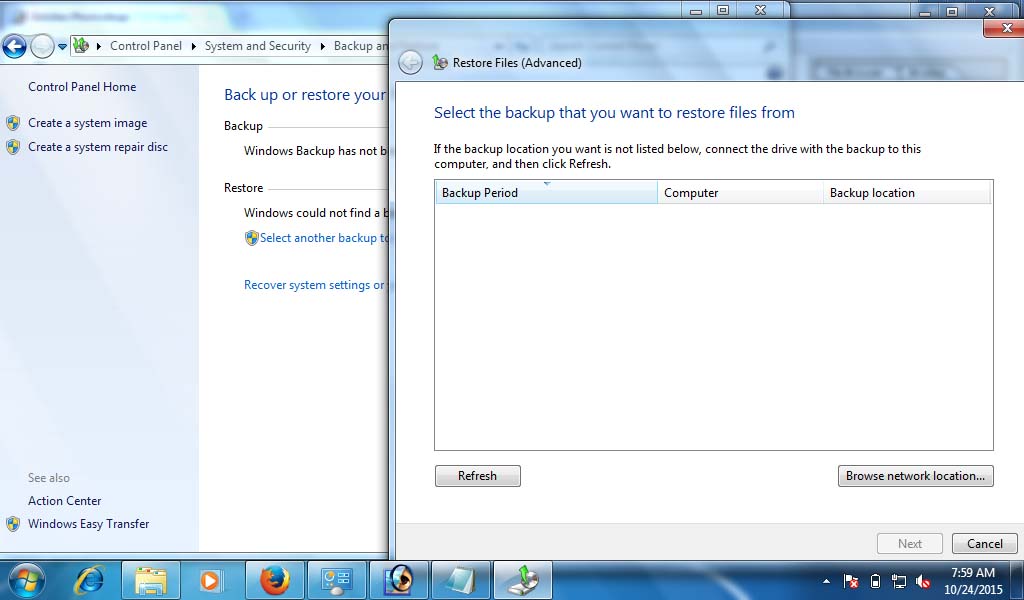Click the Control Panel forward arrow
This screenshot has height=600, width=1024.
point(42,46)
